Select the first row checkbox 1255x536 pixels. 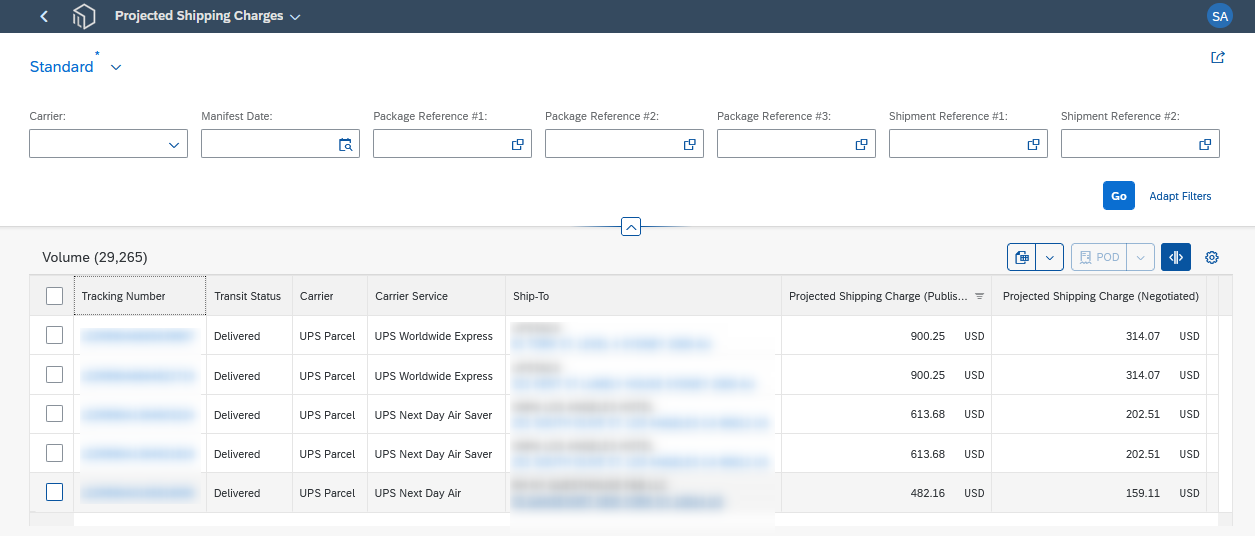click(x=54, y=335)
